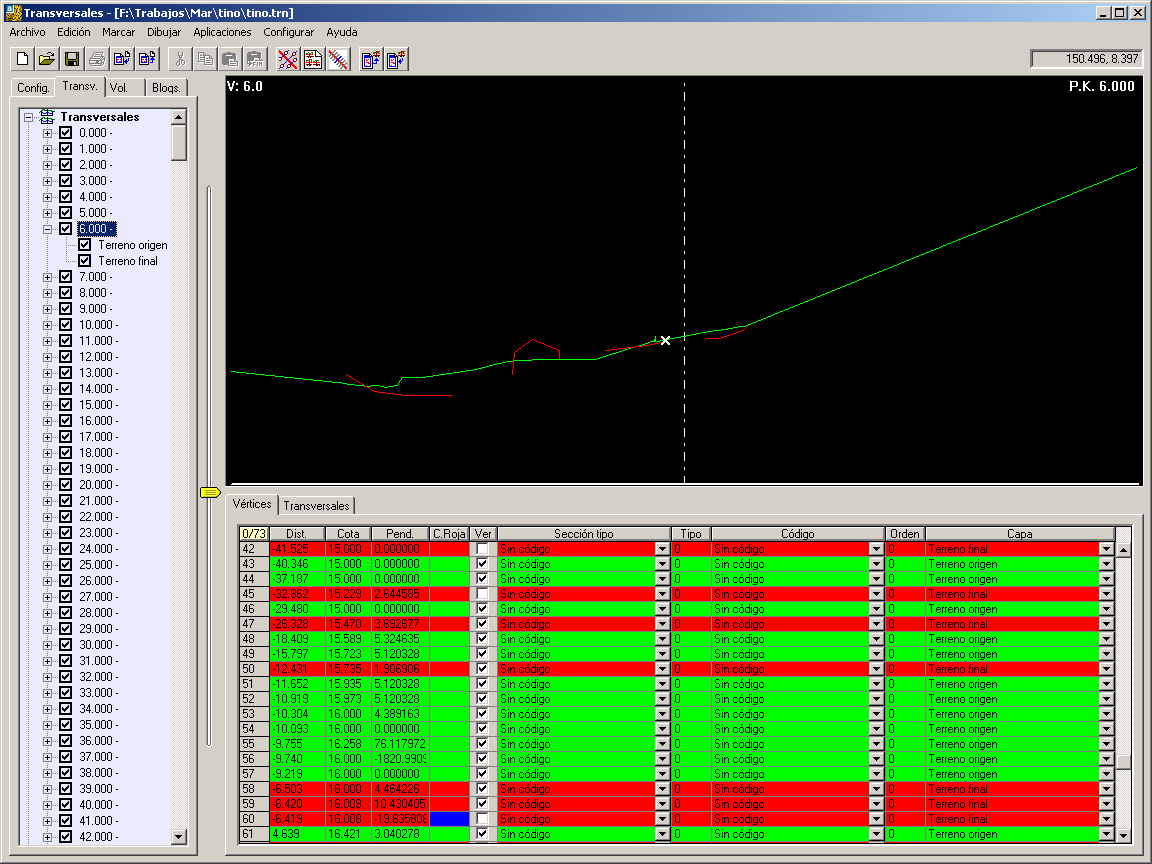Click the Capa column header

click(1020, 534)
